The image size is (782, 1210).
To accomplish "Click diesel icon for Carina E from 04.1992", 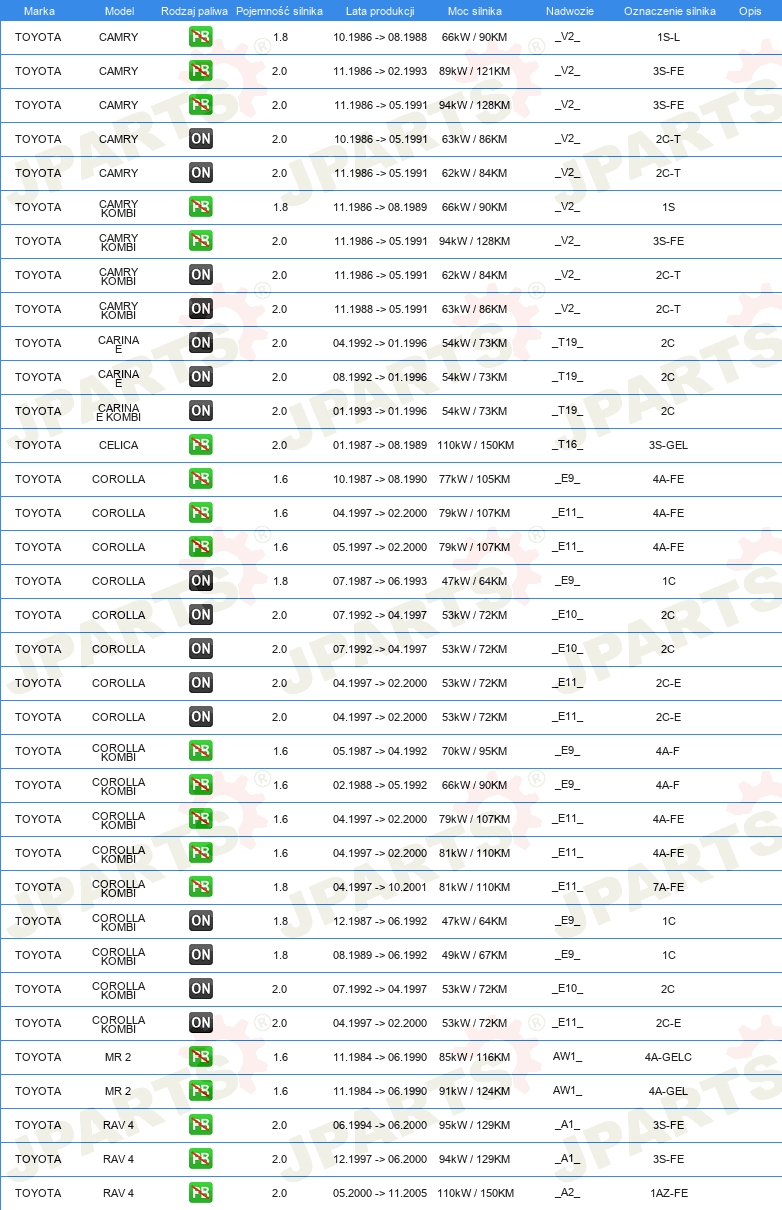I will tap(201, 343).
